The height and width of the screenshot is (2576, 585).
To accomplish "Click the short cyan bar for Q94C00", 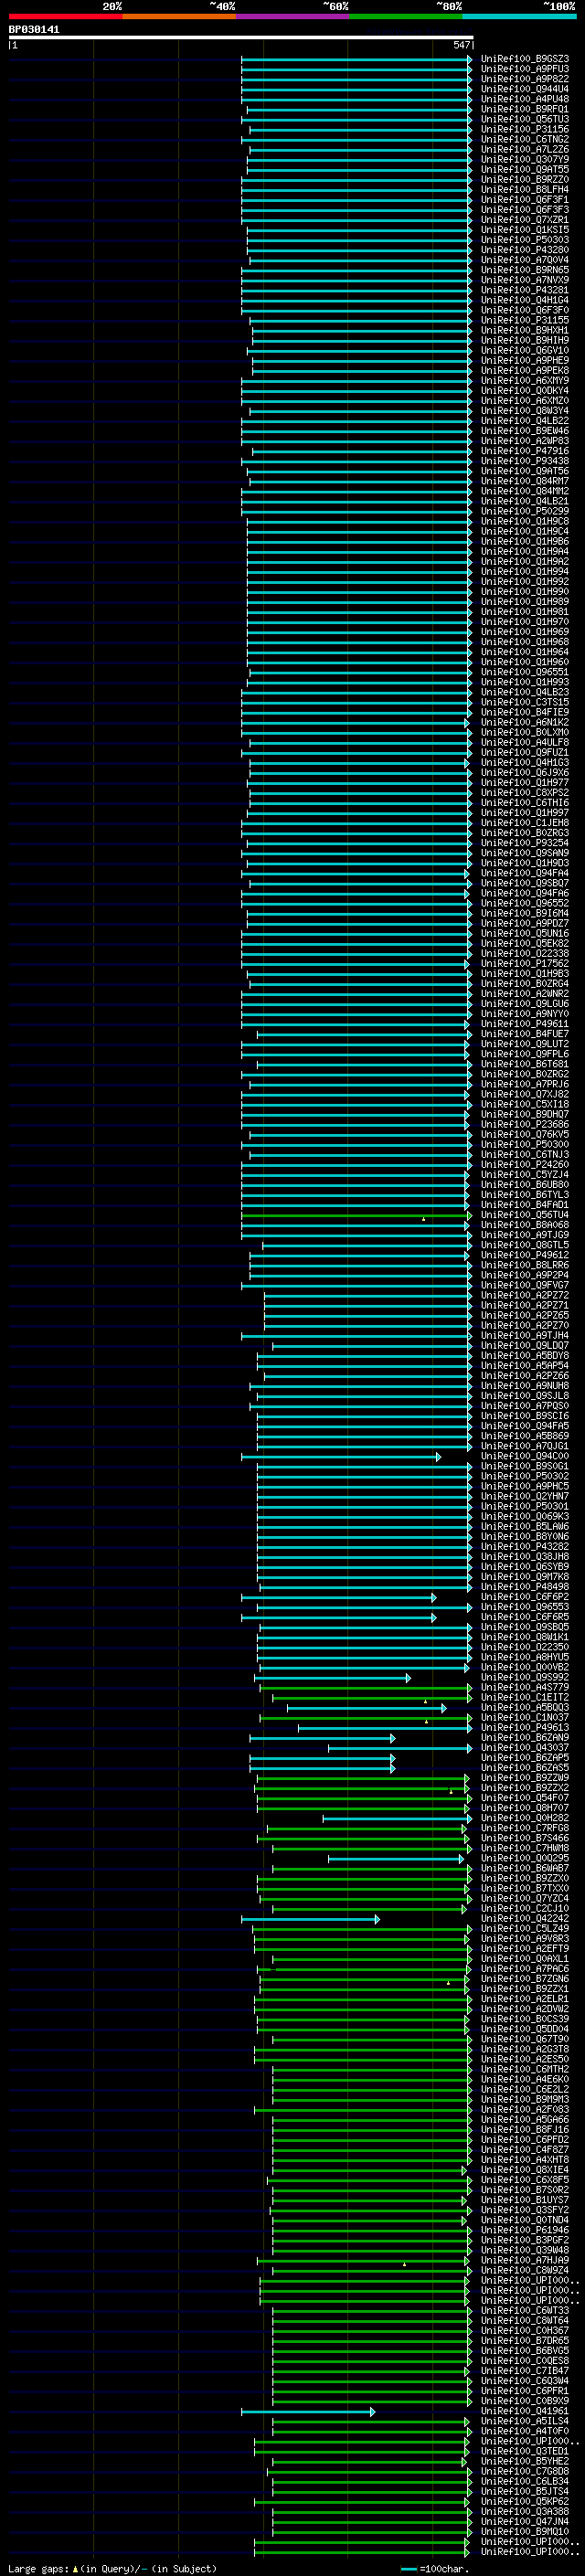I will click(x=341, y=1456).
